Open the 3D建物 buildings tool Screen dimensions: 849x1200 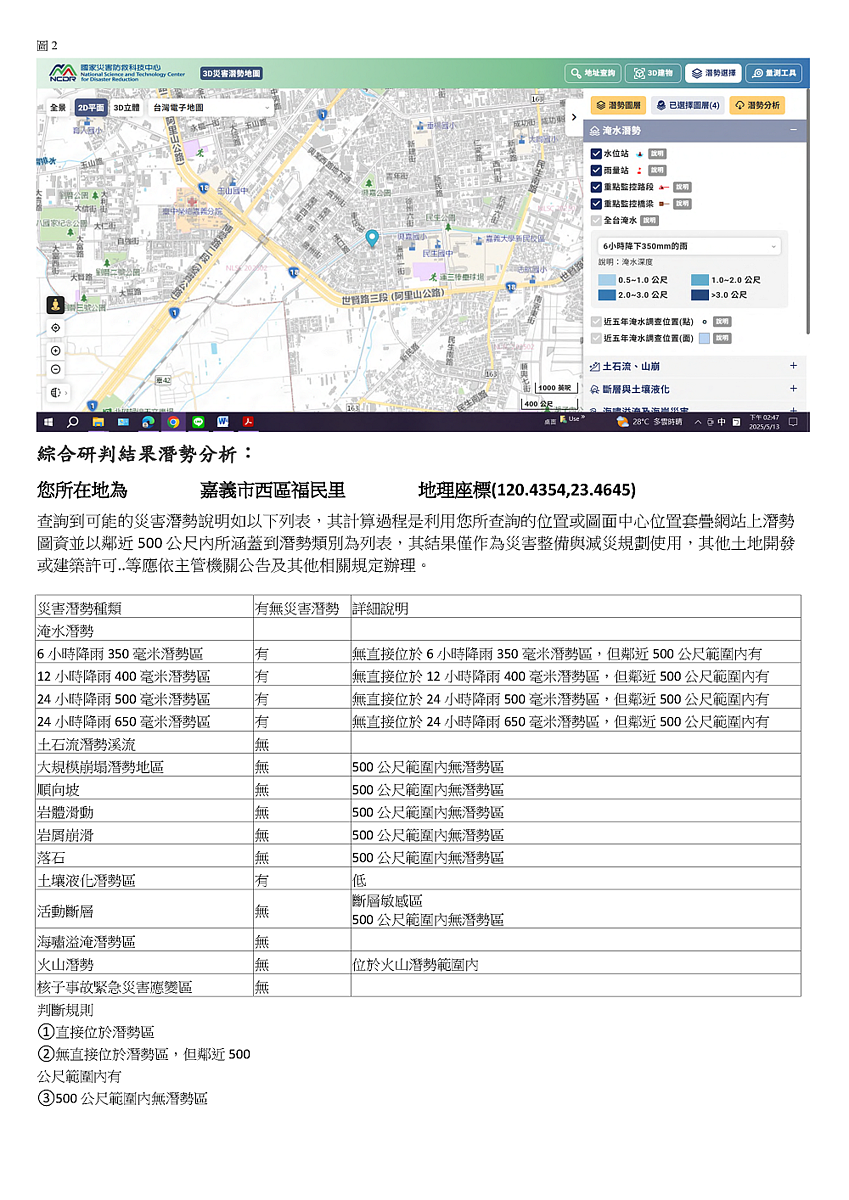[x=653, y=73]
